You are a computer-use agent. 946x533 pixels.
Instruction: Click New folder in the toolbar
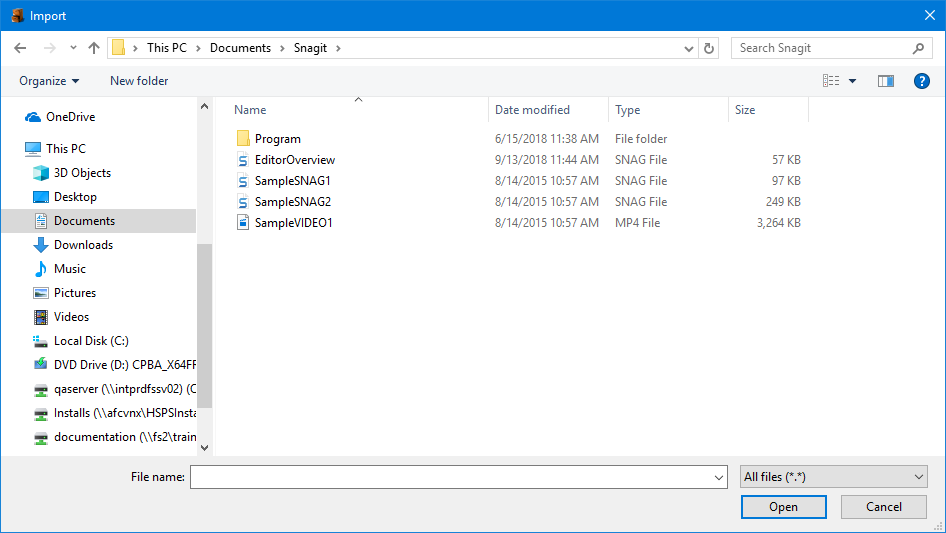click(x=139, y=81)
